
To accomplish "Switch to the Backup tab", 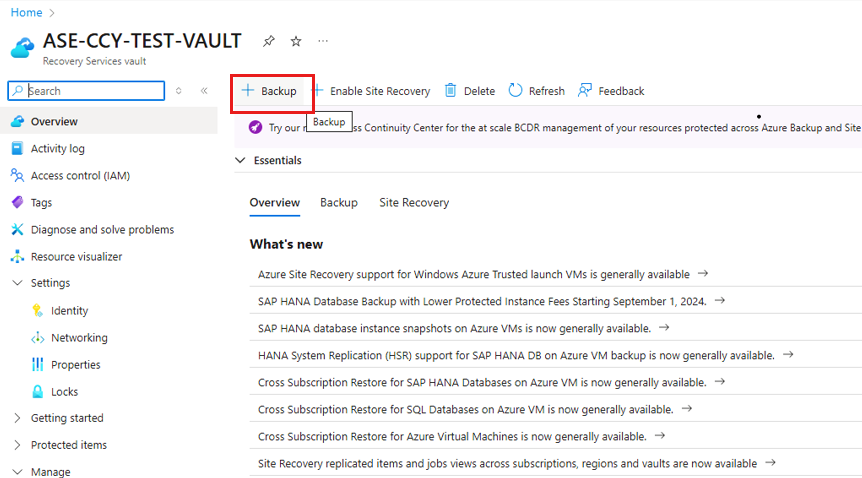I will point(339,202).
